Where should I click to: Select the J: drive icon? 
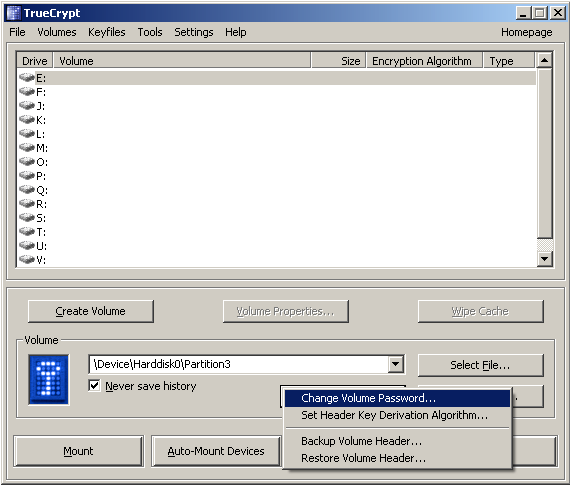(x=27, y=106)
